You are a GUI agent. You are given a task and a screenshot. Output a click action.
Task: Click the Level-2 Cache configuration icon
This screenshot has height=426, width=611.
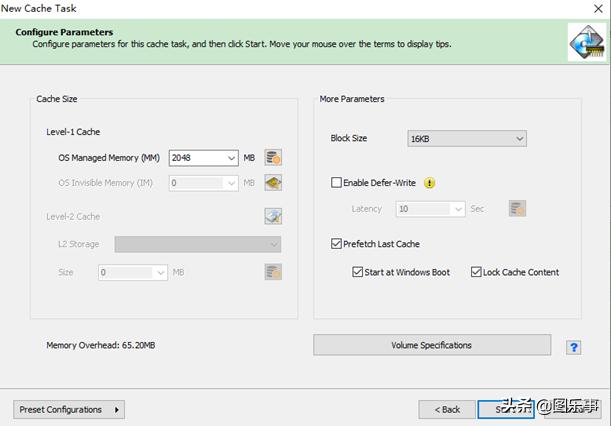pos(273,216)
